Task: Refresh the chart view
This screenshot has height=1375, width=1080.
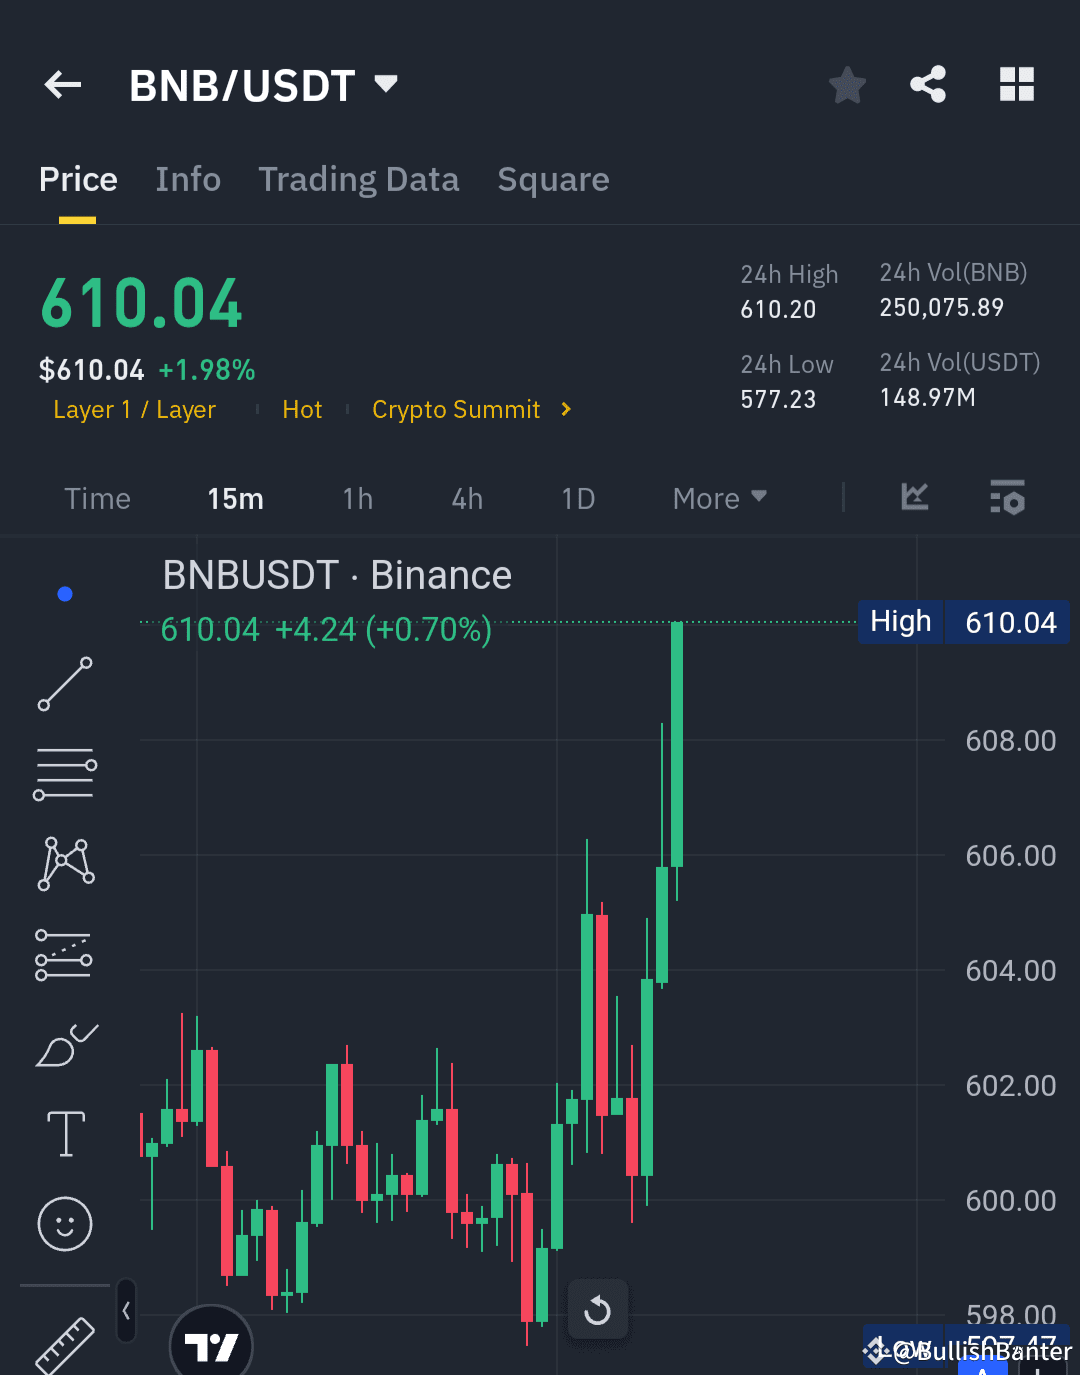Action: tap(598, 1310)
